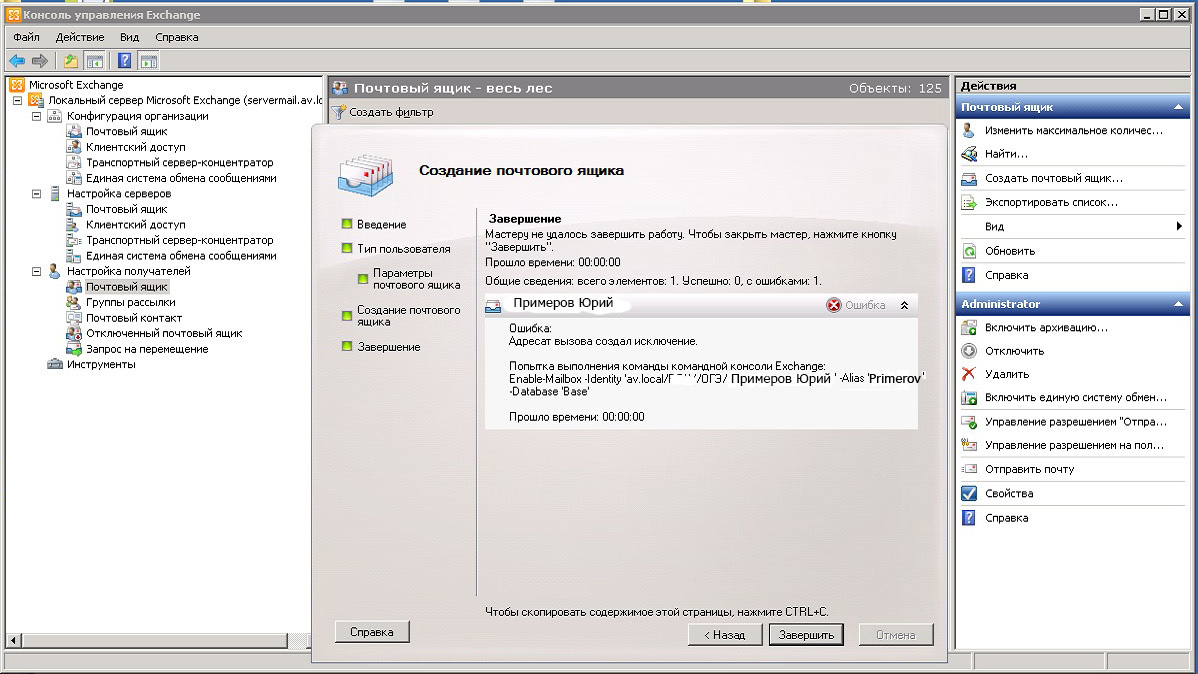Collapse the Почтовый ящик actions section

pos(1178,107)
